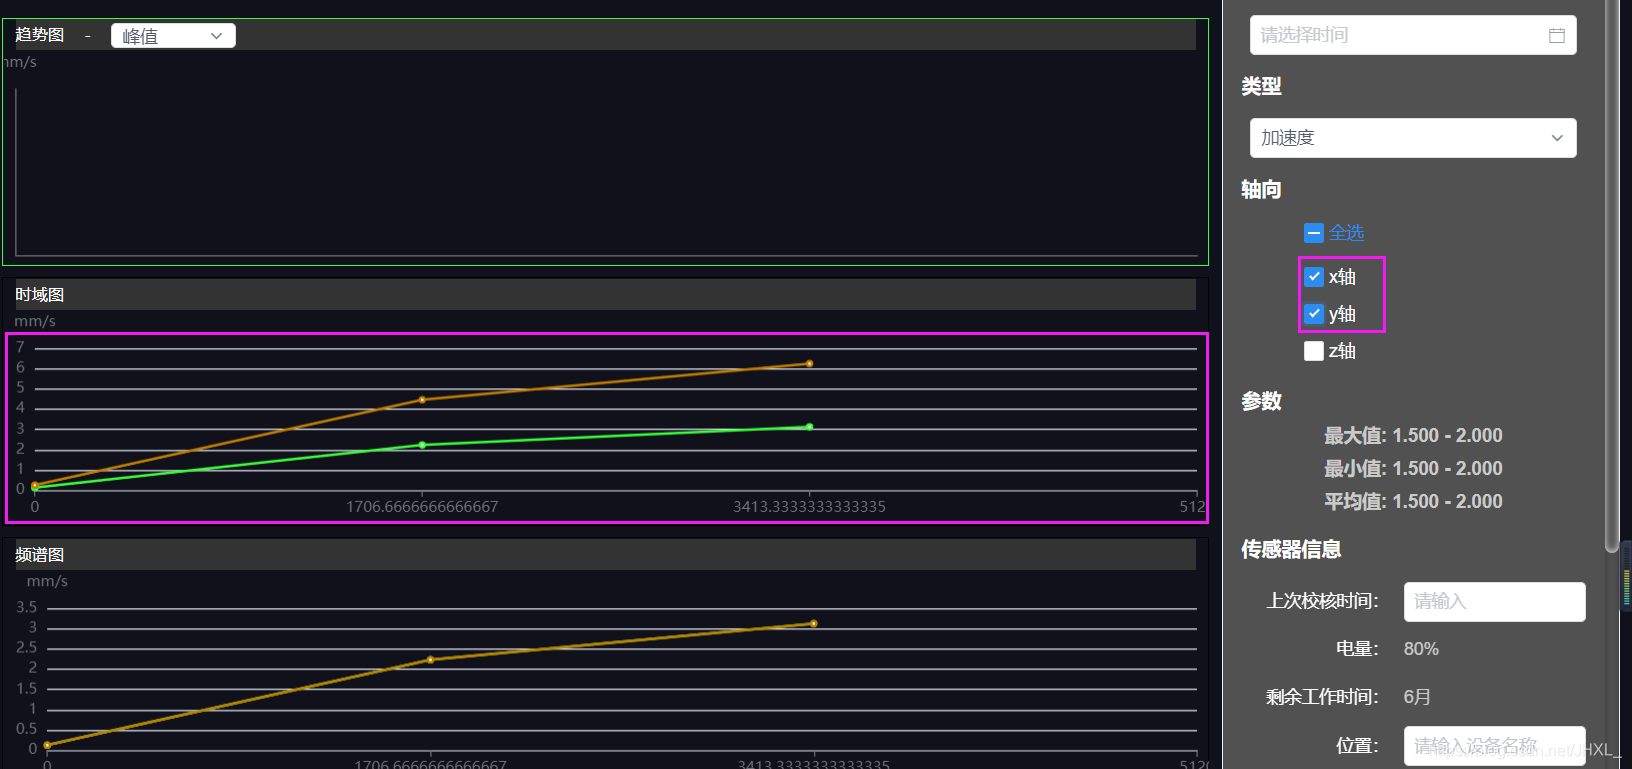Click the 趋势图 panel title

coord(40,35)
